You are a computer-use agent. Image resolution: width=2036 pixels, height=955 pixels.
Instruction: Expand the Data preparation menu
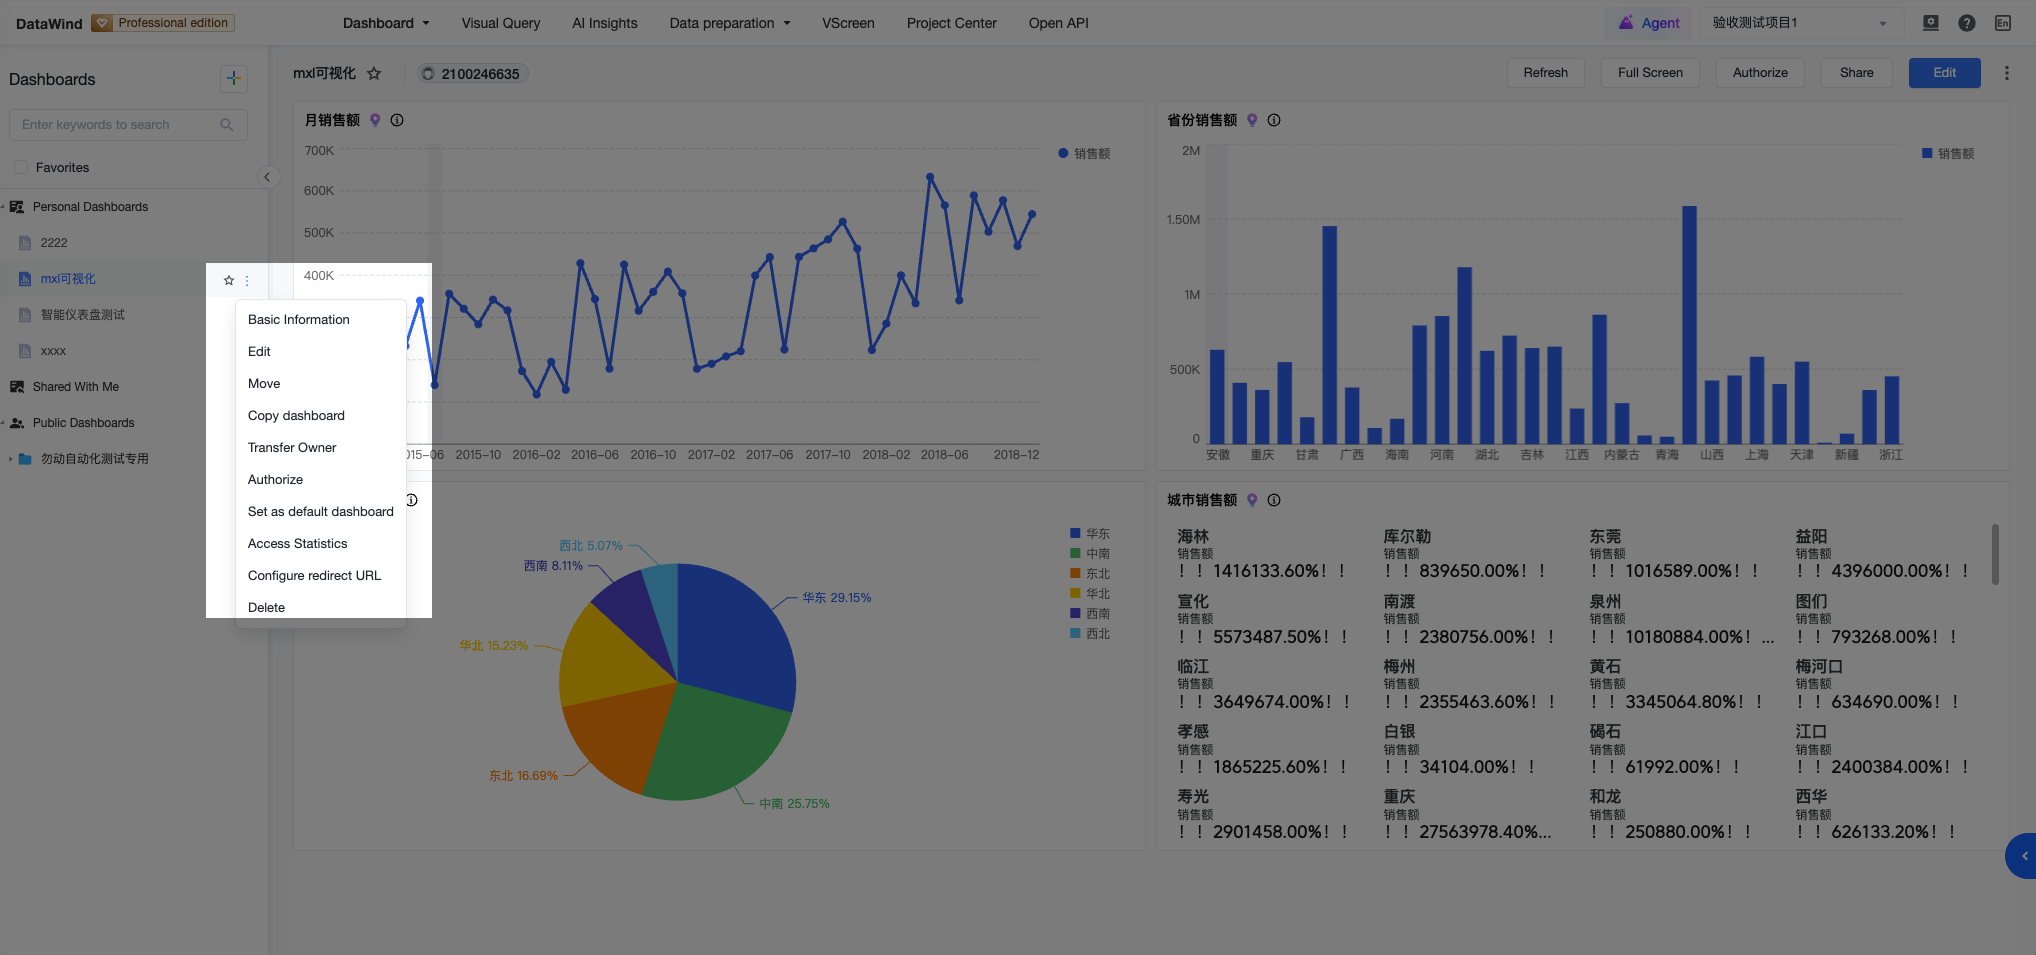click(730, 23)
